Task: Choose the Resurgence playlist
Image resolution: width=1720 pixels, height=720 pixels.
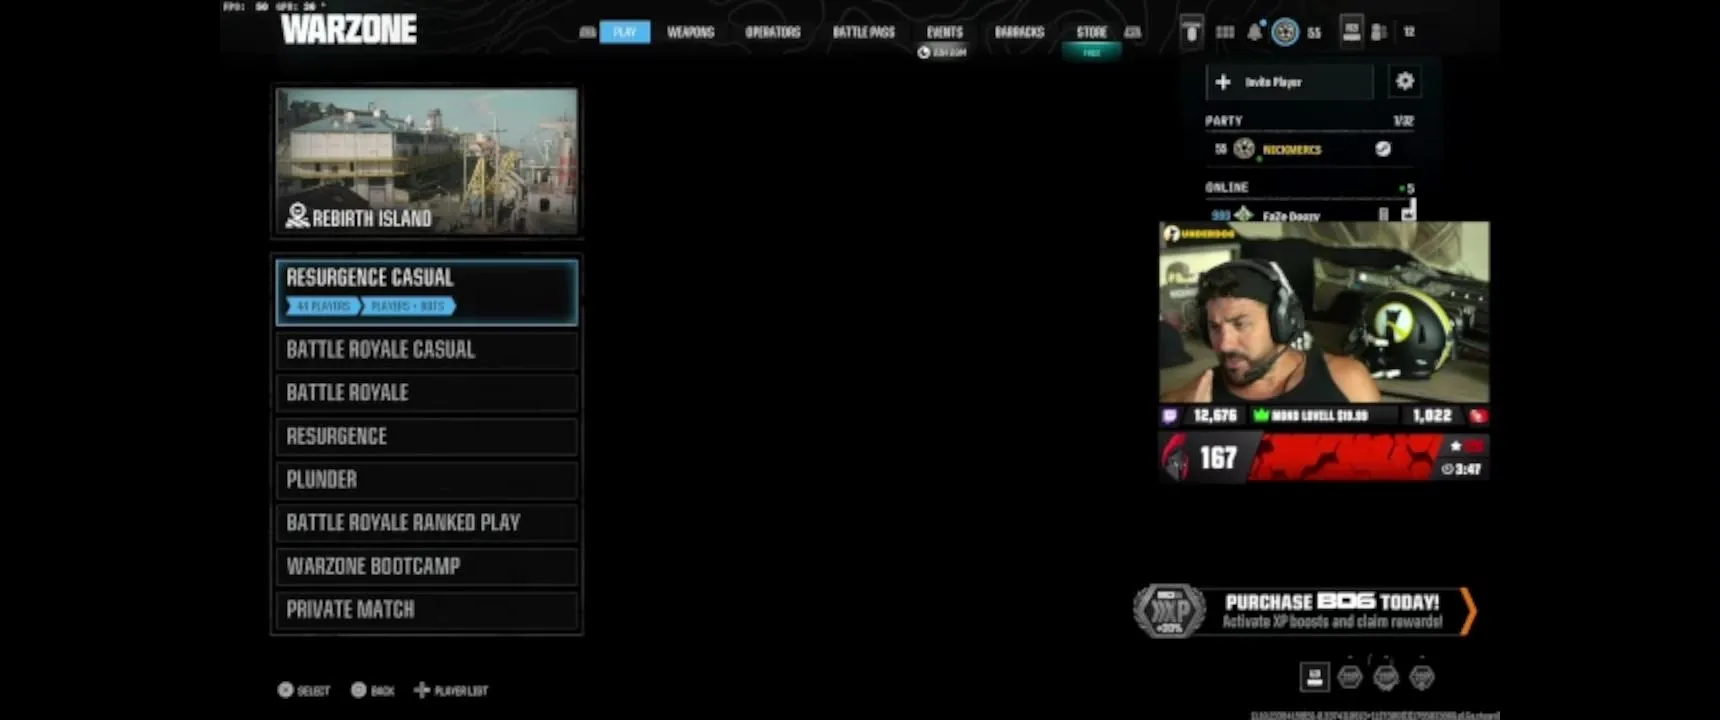Action: pyautogui.click(x=427, y=436)
